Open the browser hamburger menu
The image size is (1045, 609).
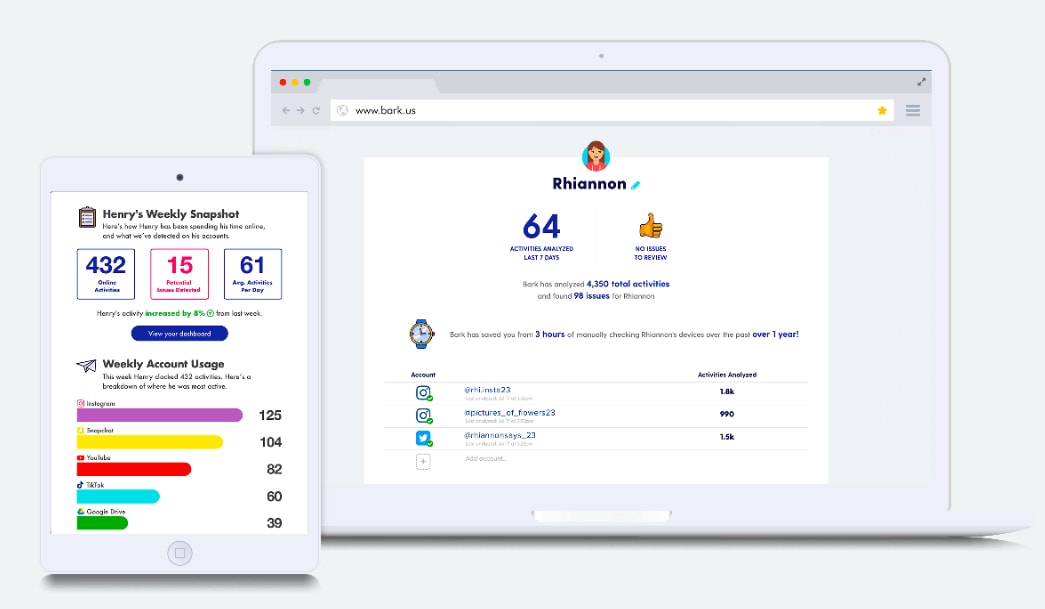click(x=912, y=110)
